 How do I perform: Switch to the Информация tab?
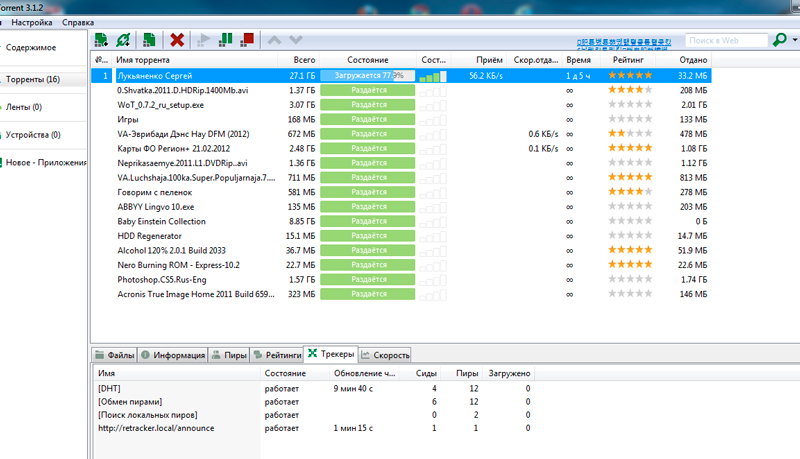point(173,355)
